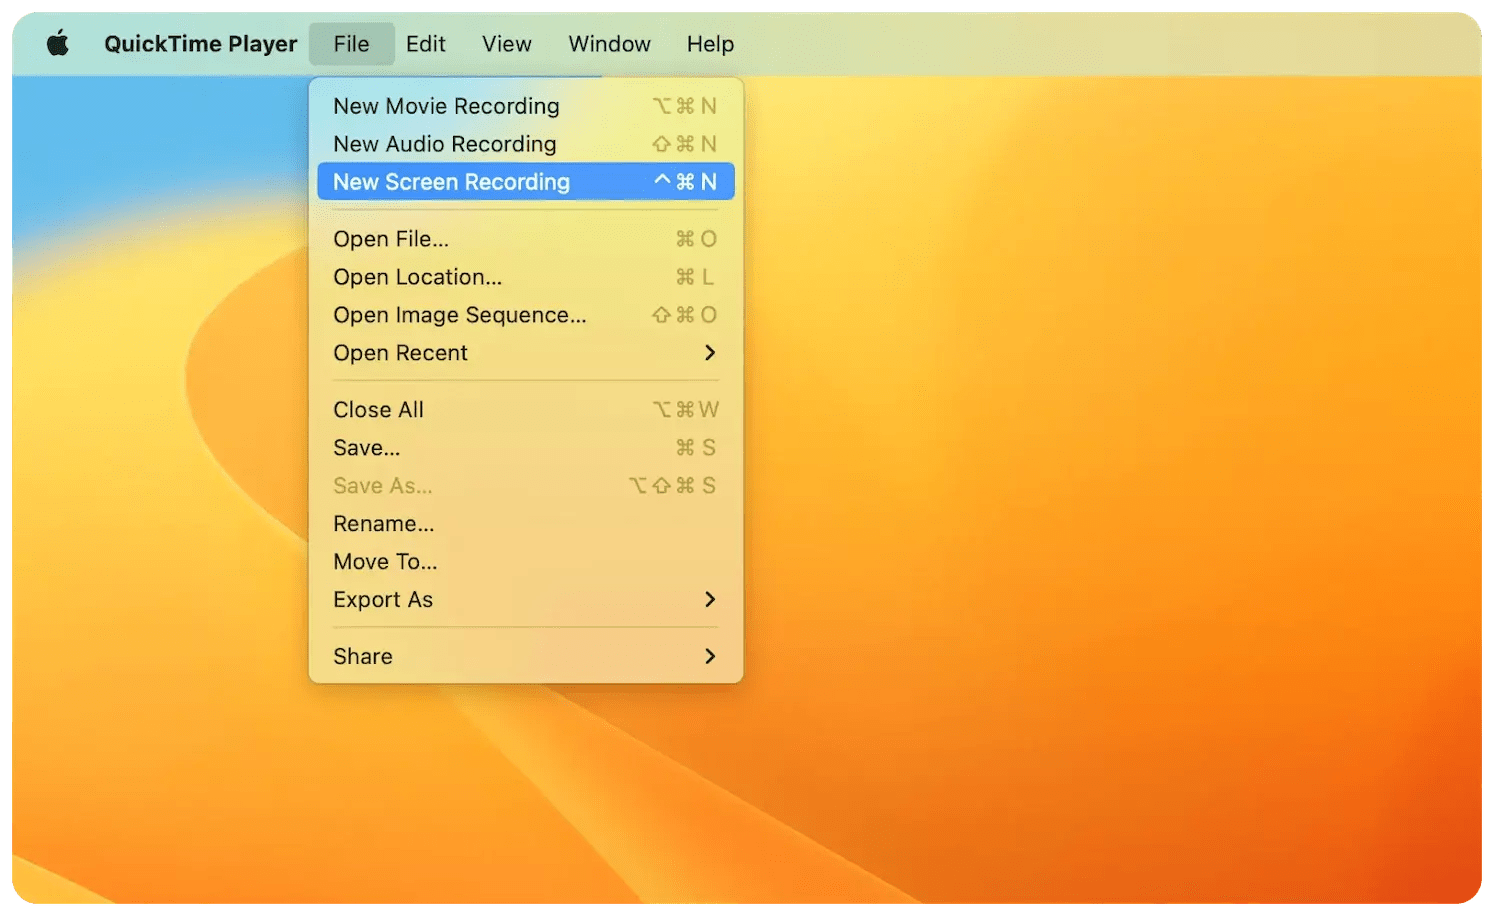This screenshot has width=1494, height=916.
Task: Open the Edit menu
Action: tap(425, 43)
